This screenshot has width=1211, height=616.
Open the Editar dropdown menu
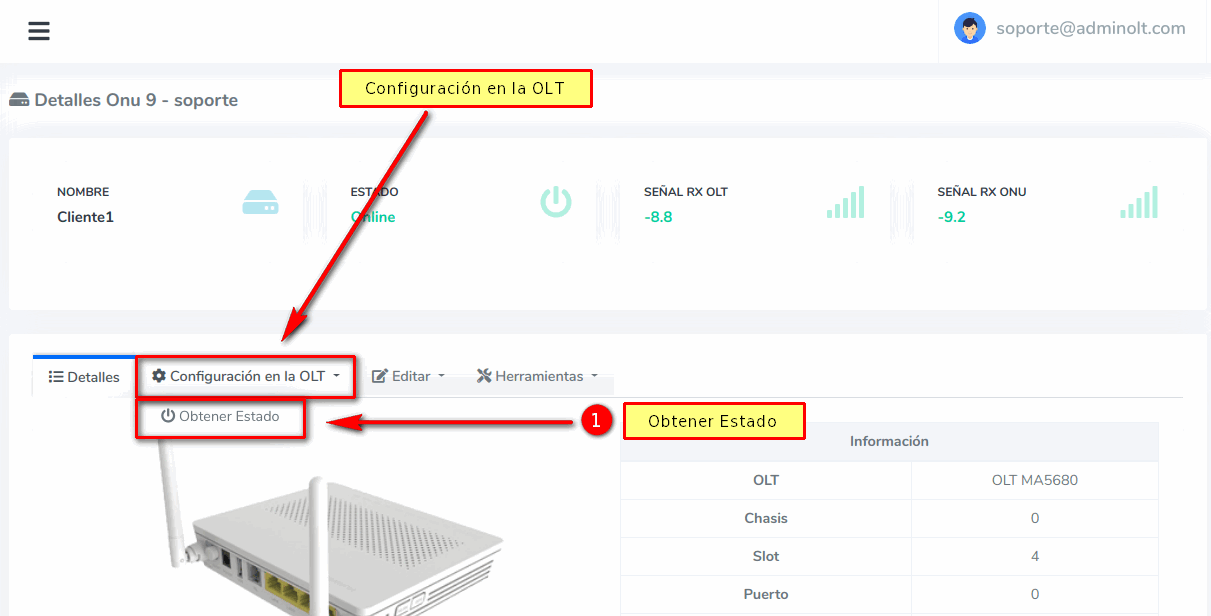coord(408,376)
